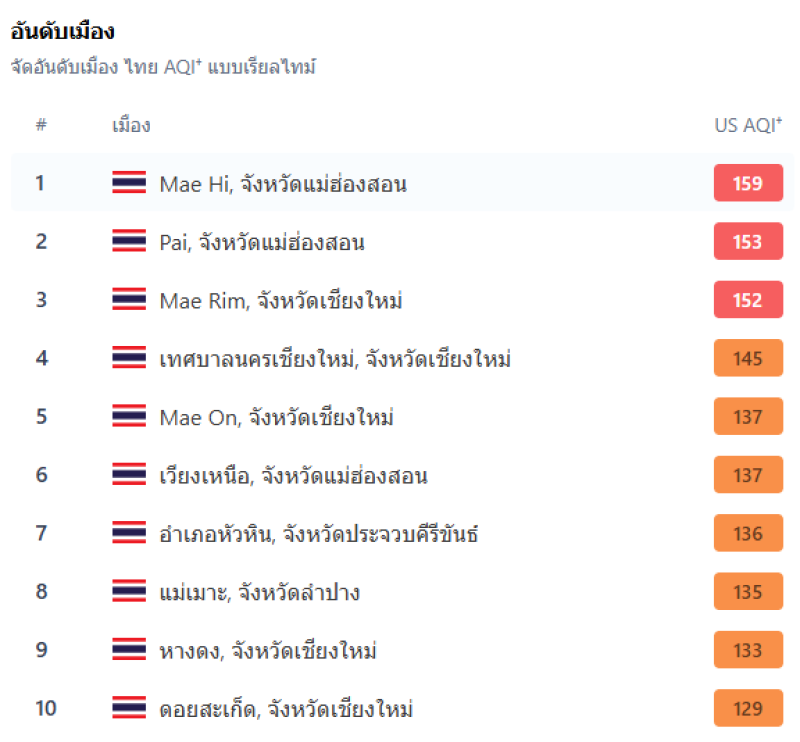This screenshot has width=800, height=742.
Task: Click the US AQI column header
Action: pyautogui.click(x=748, y=125)
